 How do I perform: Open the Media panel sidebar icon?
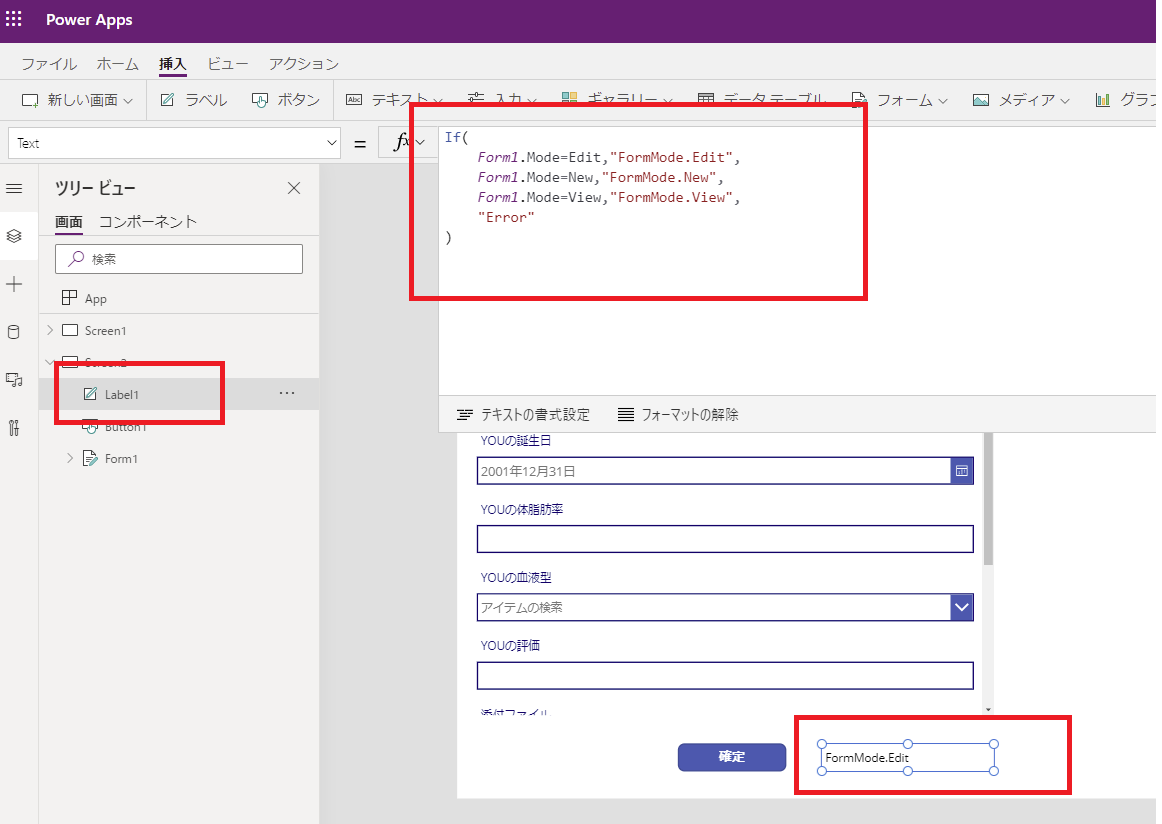(14, 380)
